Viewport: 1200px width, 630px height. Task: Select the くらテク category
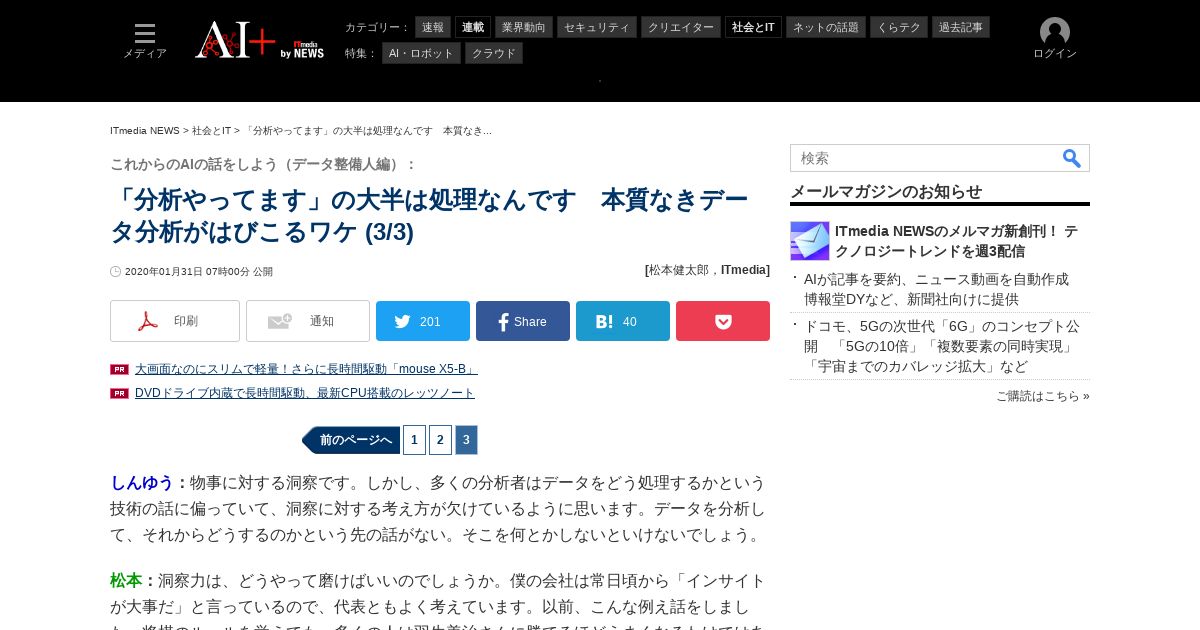[899, 27]
